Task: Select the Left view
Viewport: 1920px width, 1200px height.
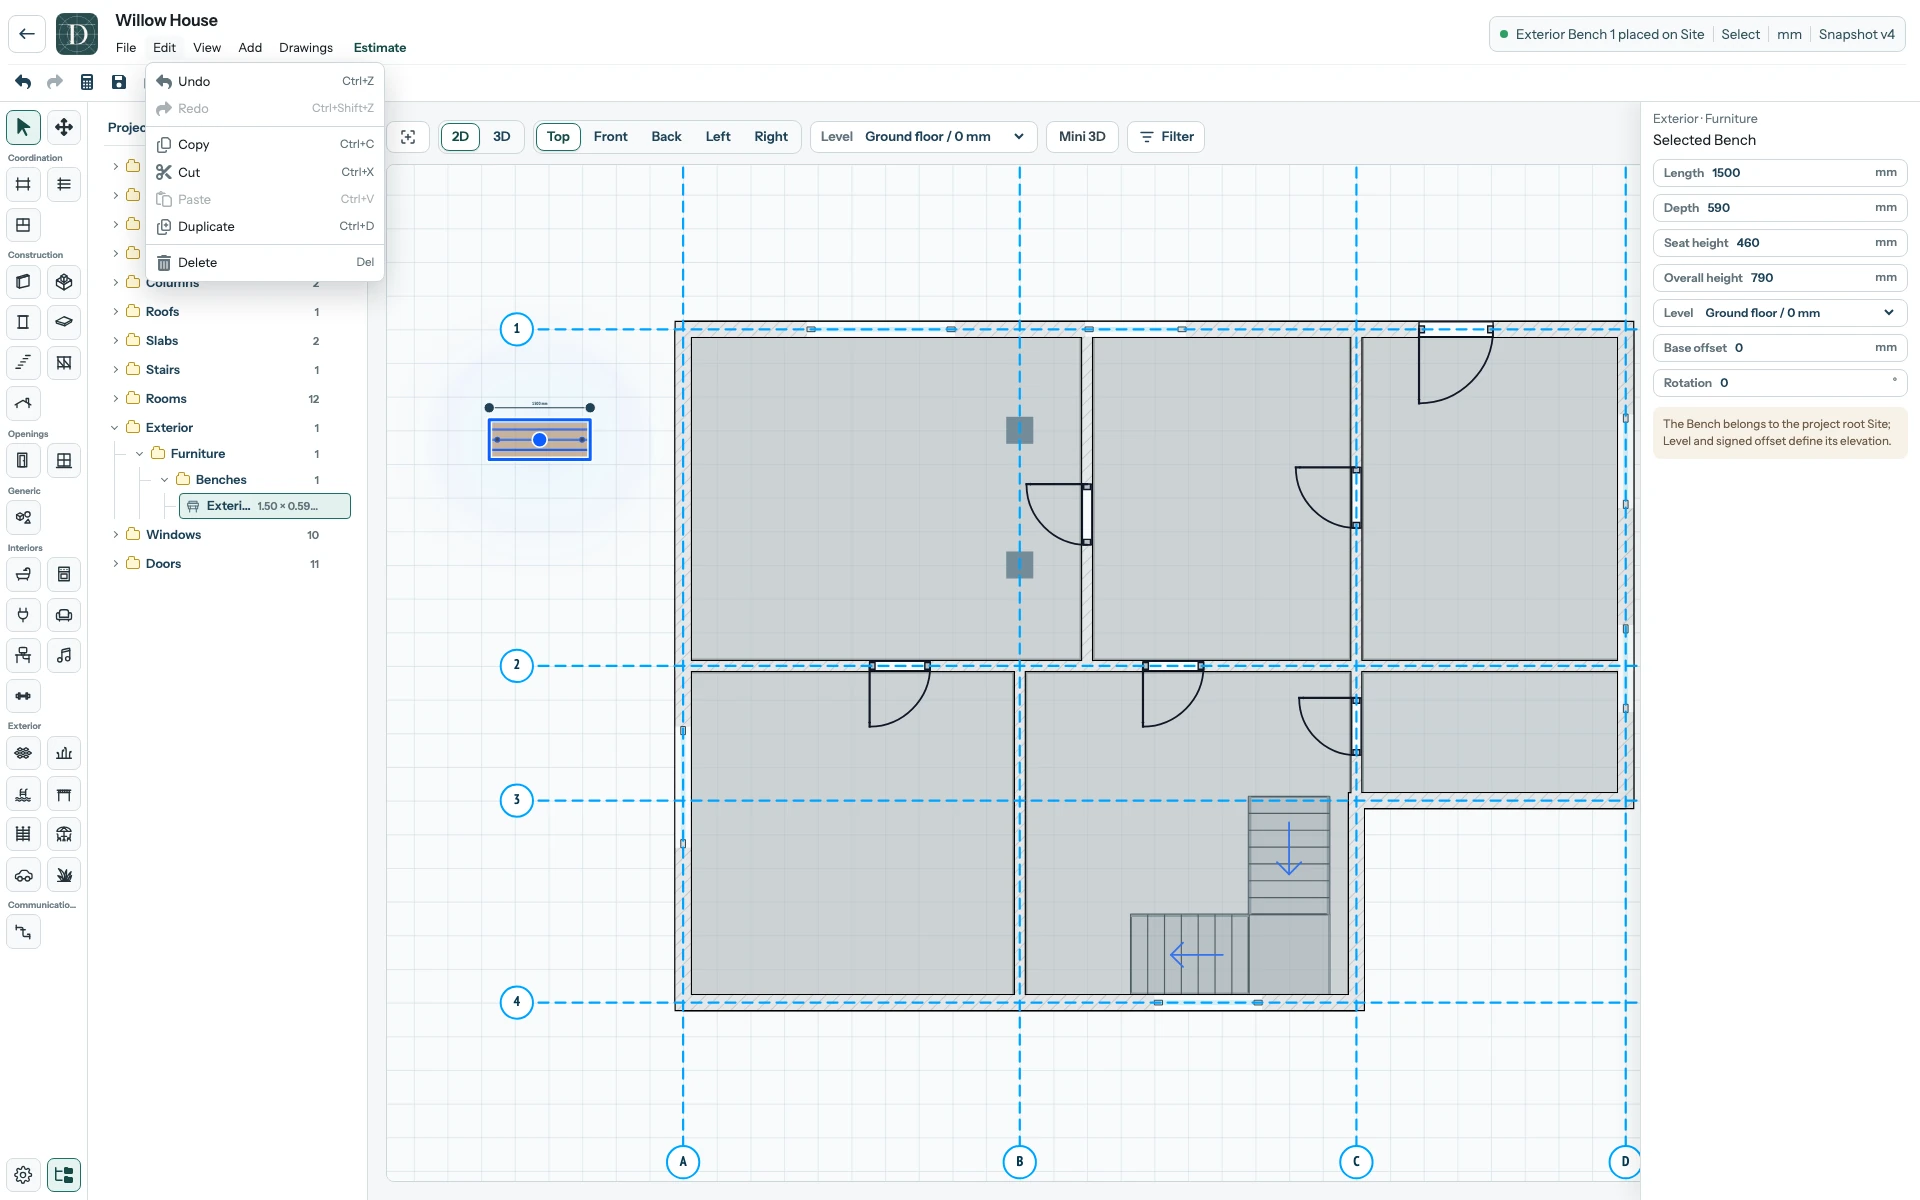Action: pyautogui.click(x=718, y=137)
